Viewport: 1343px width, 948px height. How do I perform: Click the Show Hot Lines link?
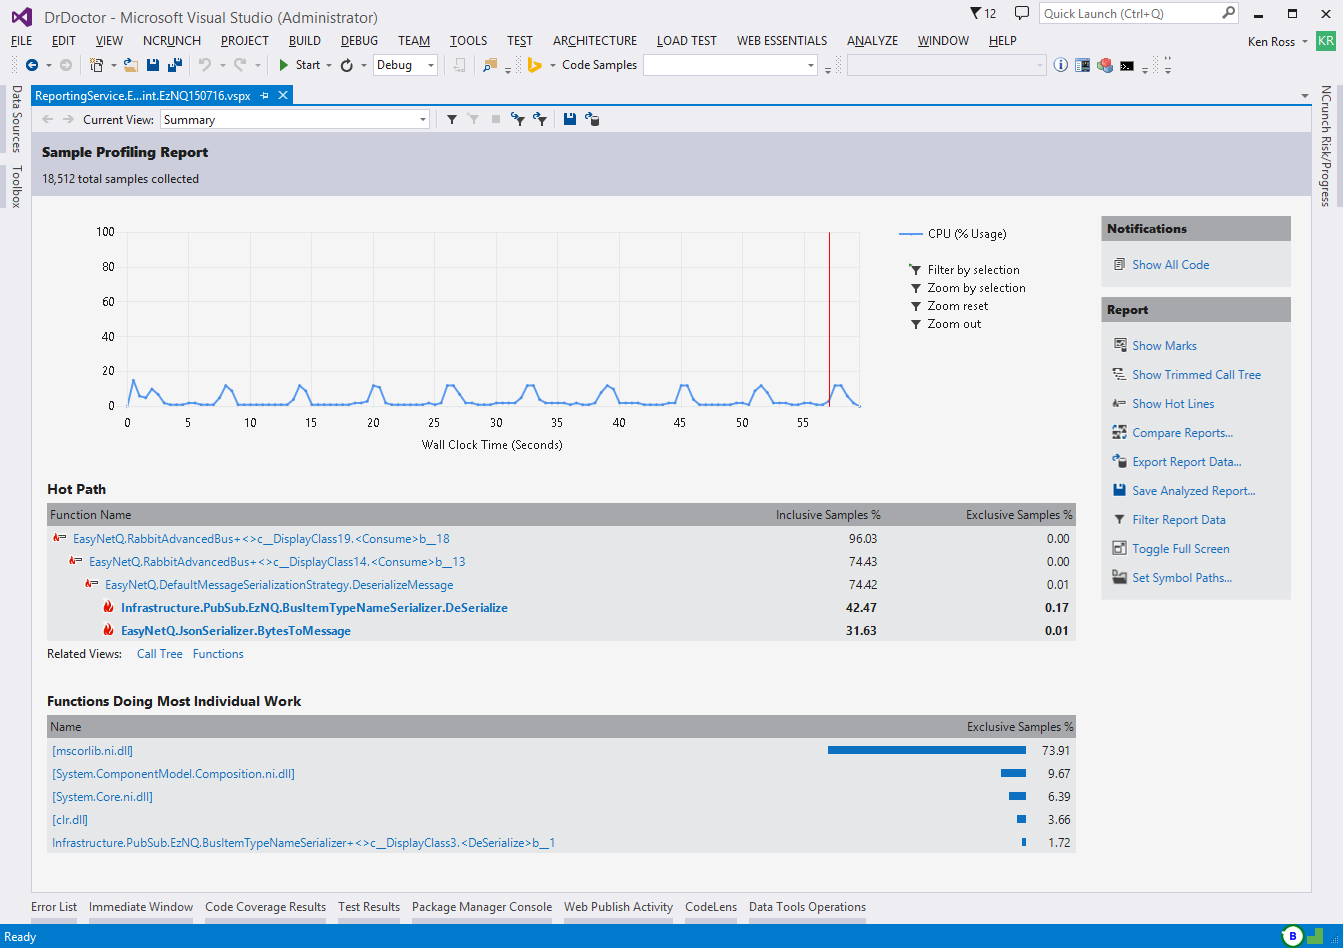pos(1173,404)
